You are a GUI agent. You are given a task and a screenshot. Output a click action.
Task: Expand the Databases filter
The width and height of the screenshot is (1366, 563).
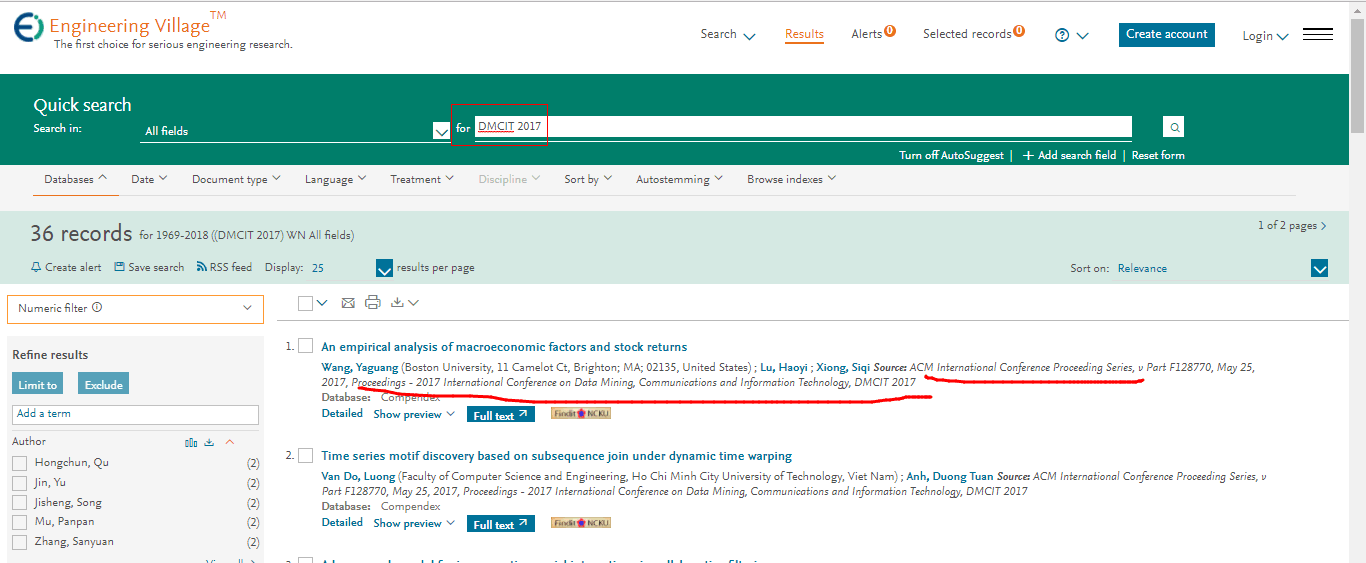(75, 179)
